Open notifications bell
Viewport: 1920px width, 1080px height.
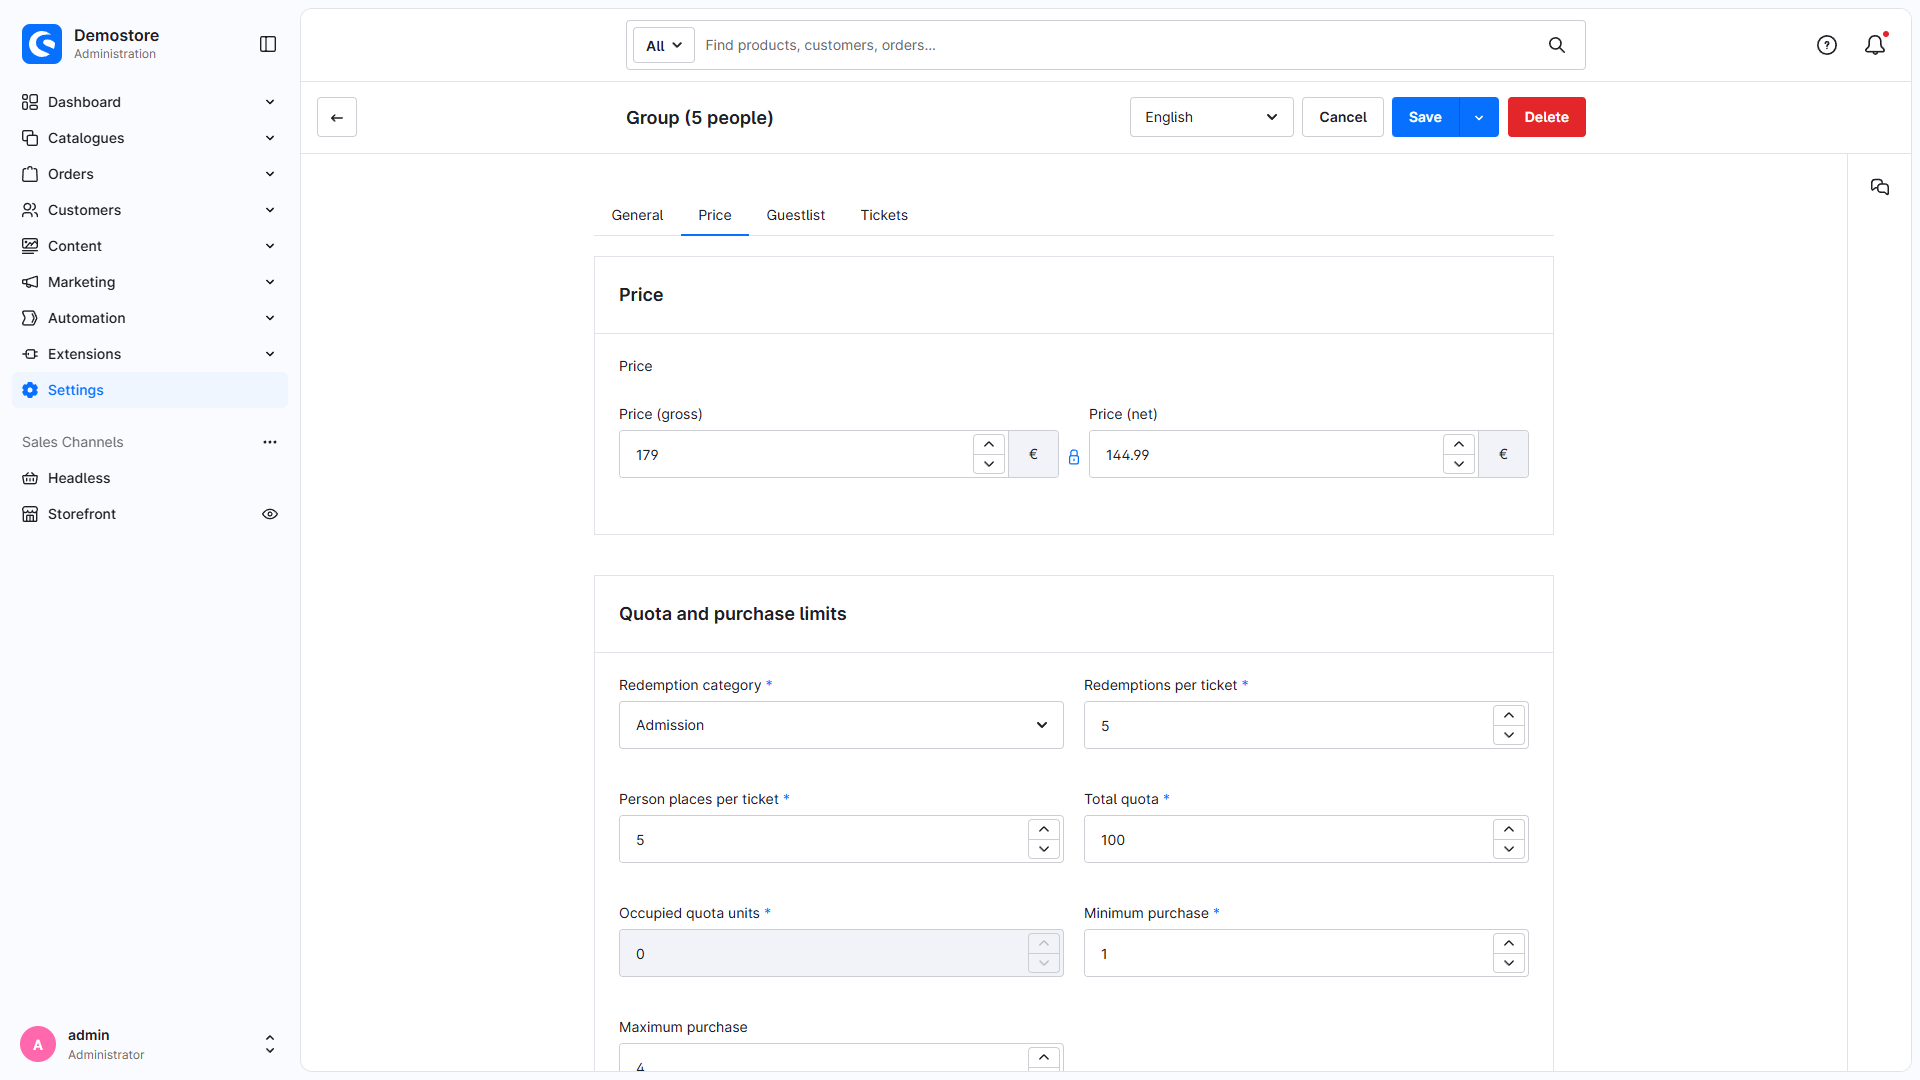tap(1875, 45)
